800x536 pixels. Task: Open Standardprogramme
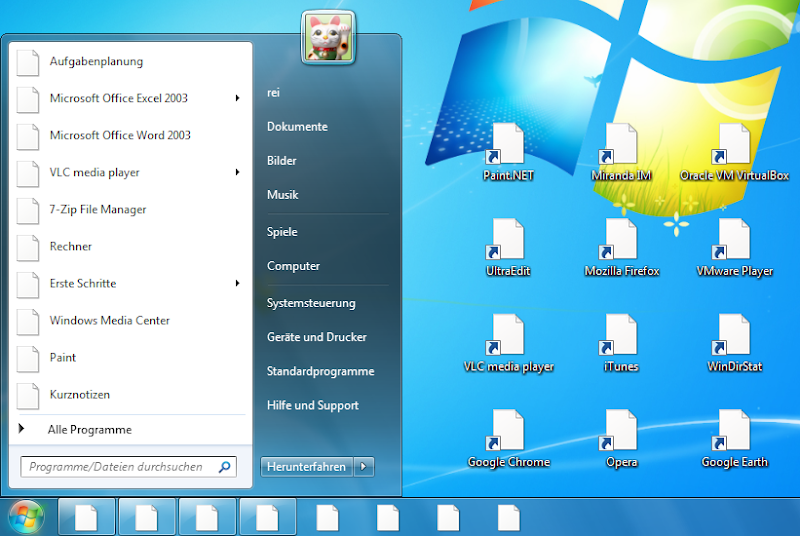coord(320,371)
